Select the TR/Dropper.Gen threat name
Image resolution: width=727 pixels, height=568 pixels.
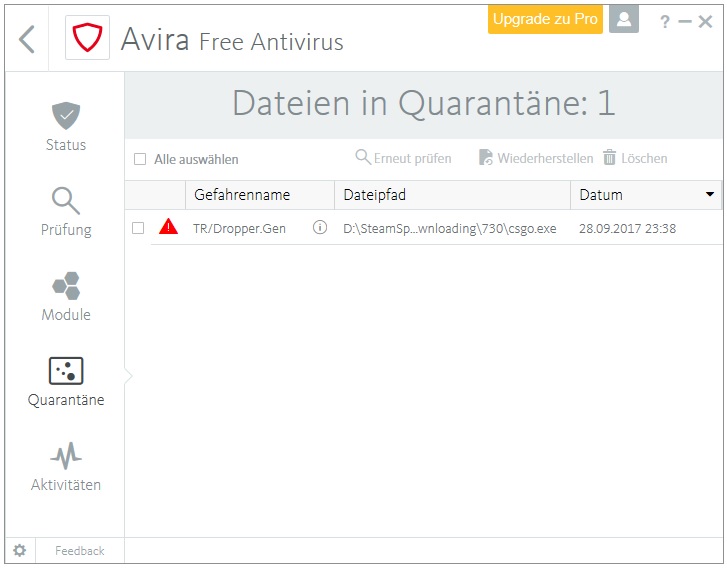coord(239,228)
